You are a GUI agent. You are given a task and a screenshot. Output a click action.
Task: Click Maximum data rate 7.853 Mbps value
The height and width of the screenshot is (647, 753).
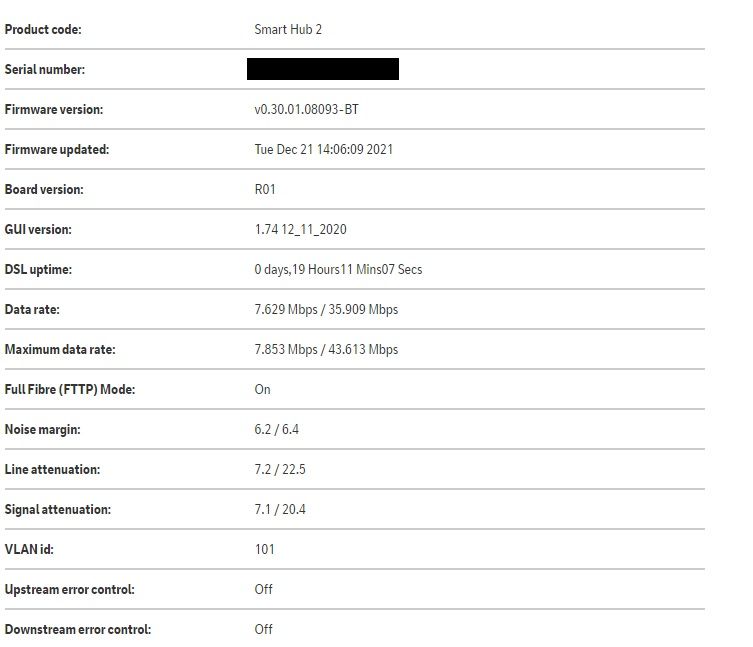click(x=284, y=350)
